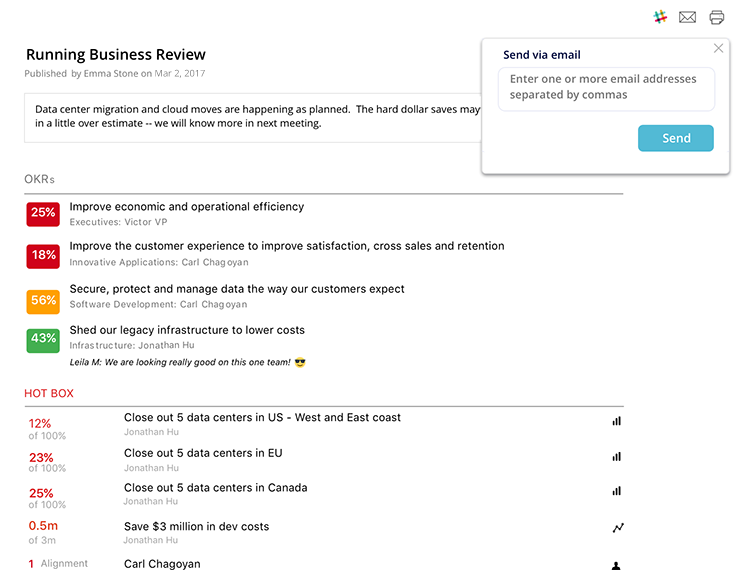The height and width of the screenshot is (570, 750).
Task: Open bar chart for Canada data centers
Action: (616, 491)
